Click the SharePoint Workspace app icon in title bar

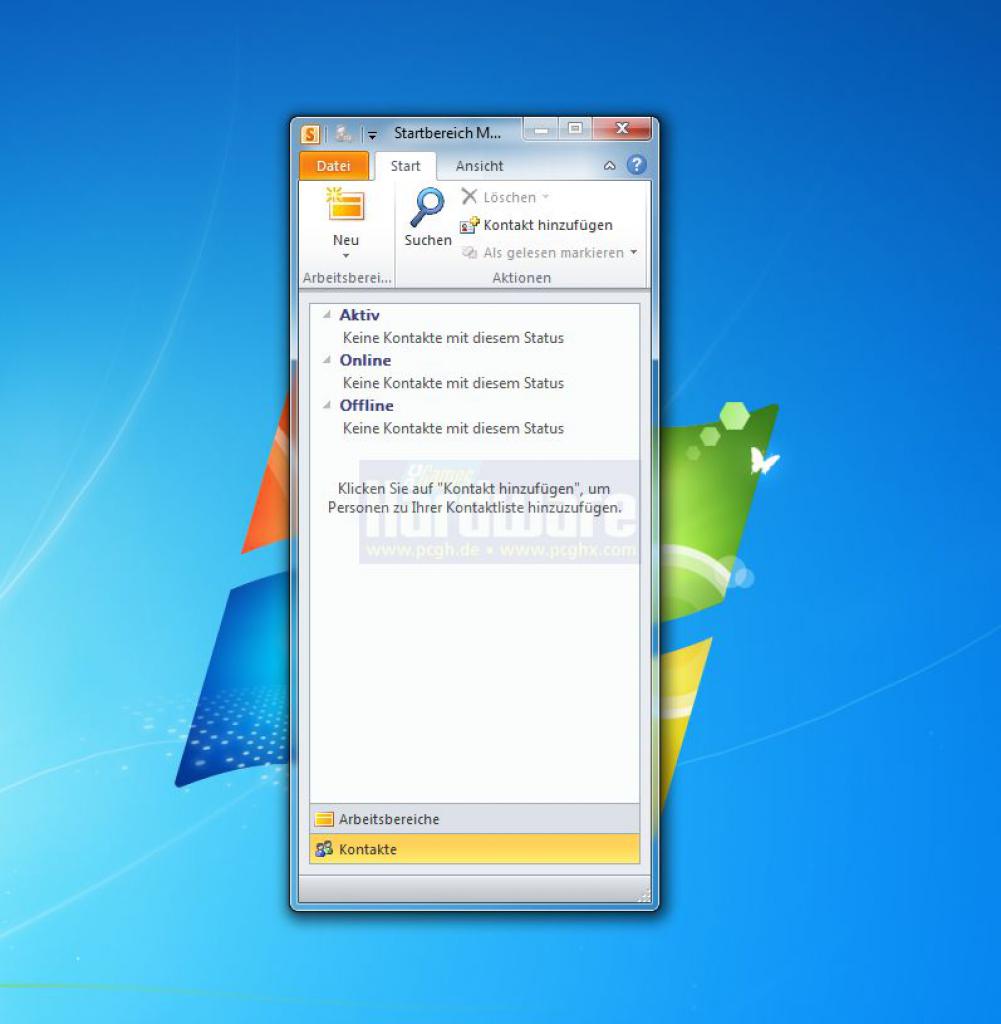(310, 134)
